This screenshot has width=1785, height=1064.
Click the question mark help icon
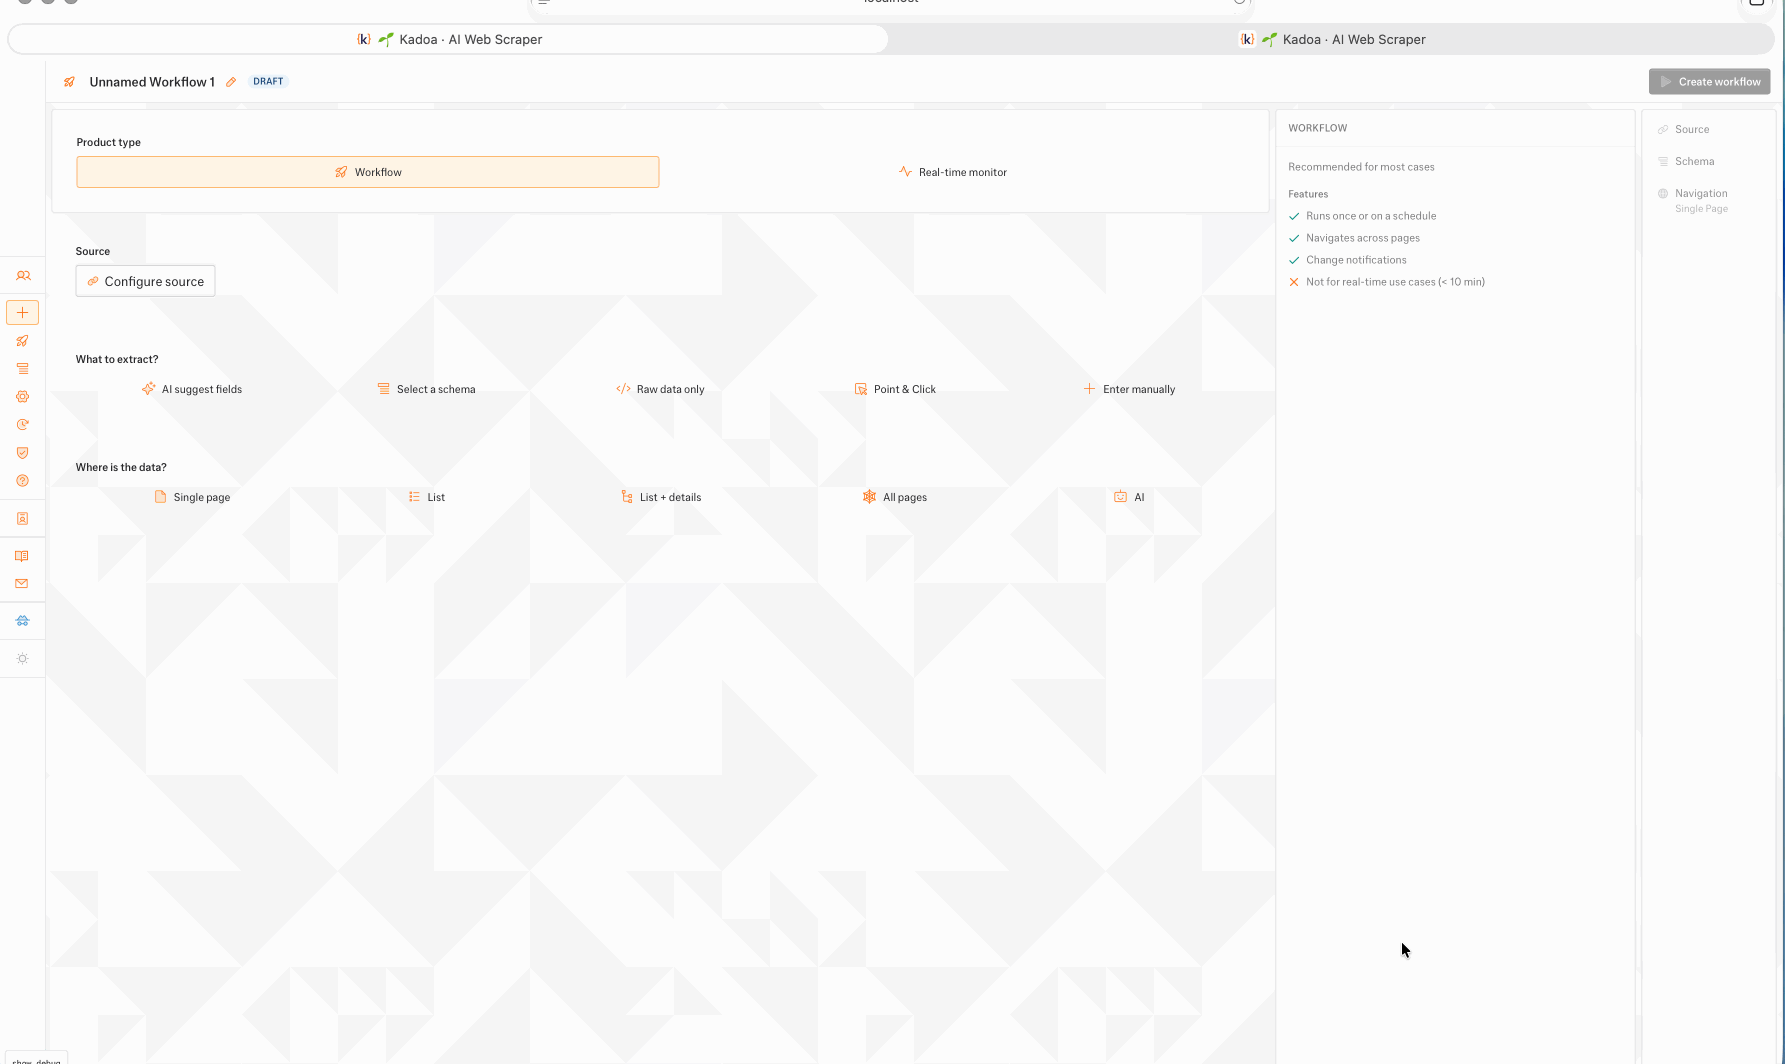pyautogui.click(x=22, y=481)
